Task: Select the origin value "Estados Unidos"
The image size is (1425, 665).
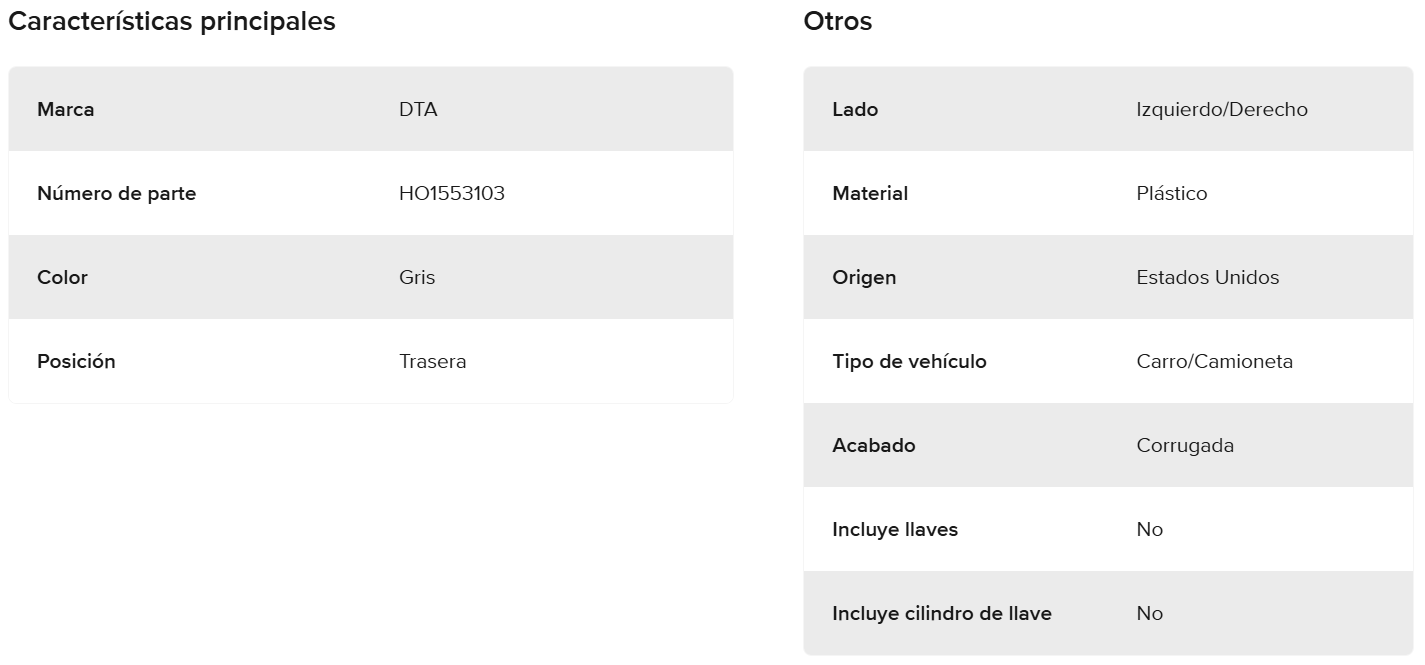Action: (x=1208, y=277)
